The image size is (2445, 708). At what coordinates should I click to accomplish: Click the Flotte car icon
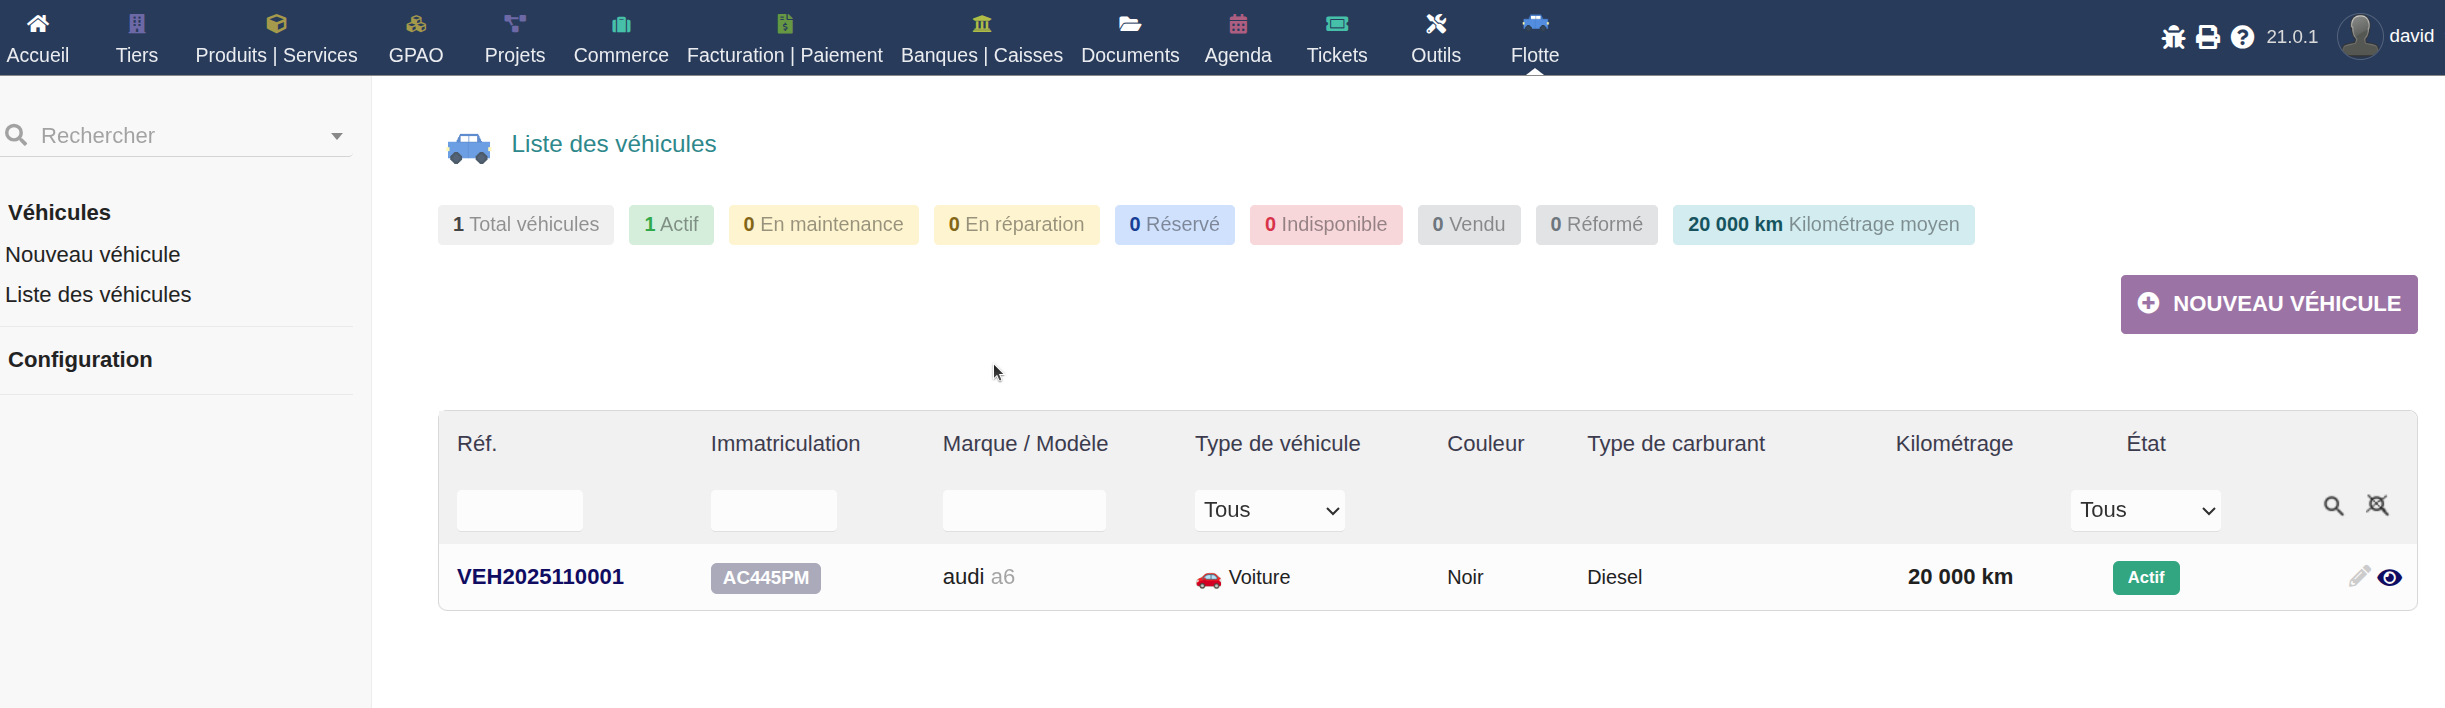click(x=1535, y=22)
